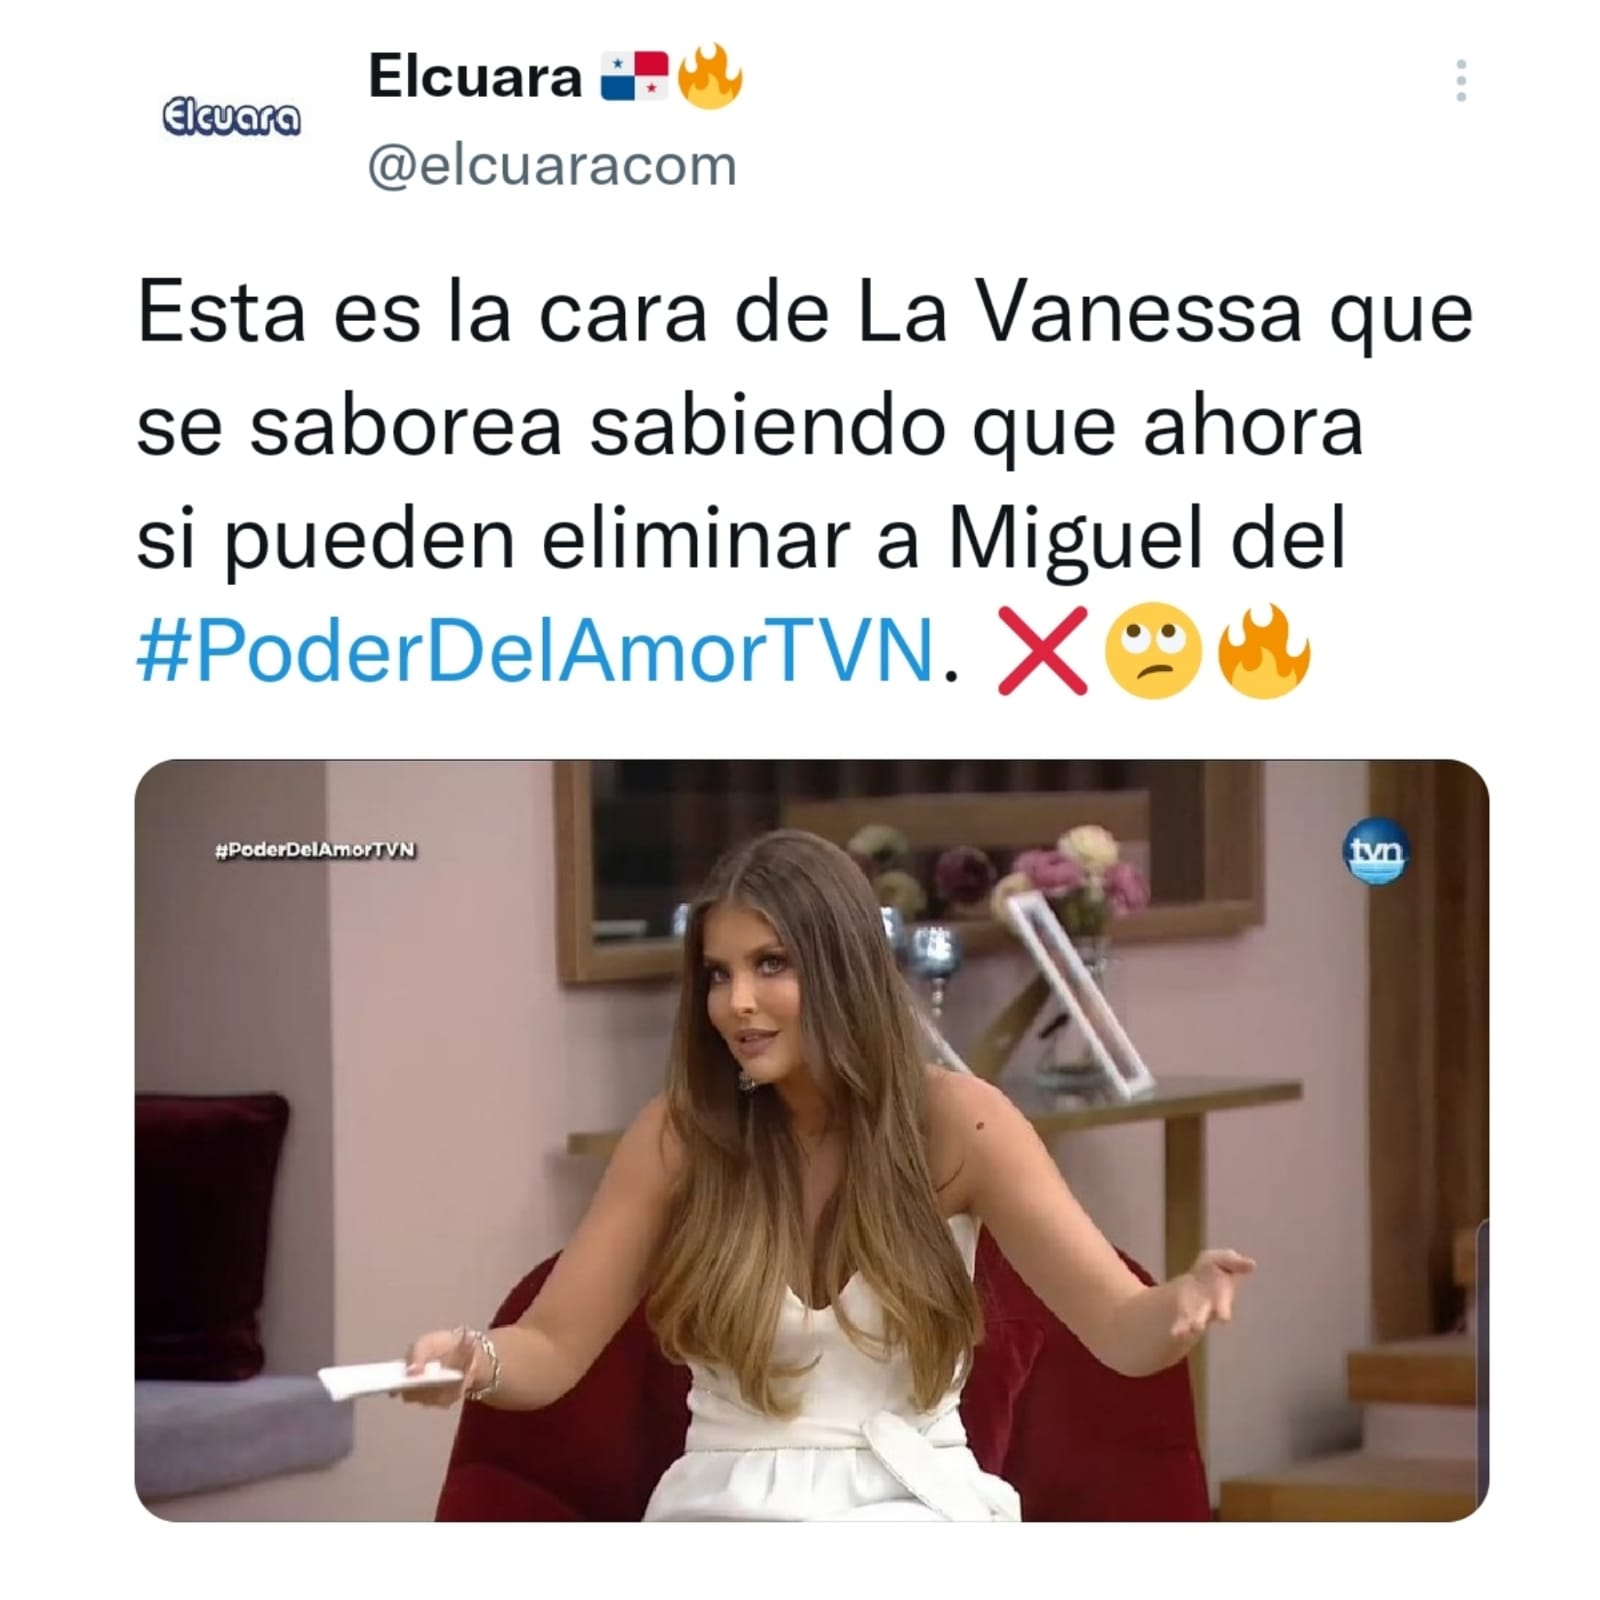Open the Elcuara profile avatar logo
The image size is (1600, 1600).
point(231,119)
